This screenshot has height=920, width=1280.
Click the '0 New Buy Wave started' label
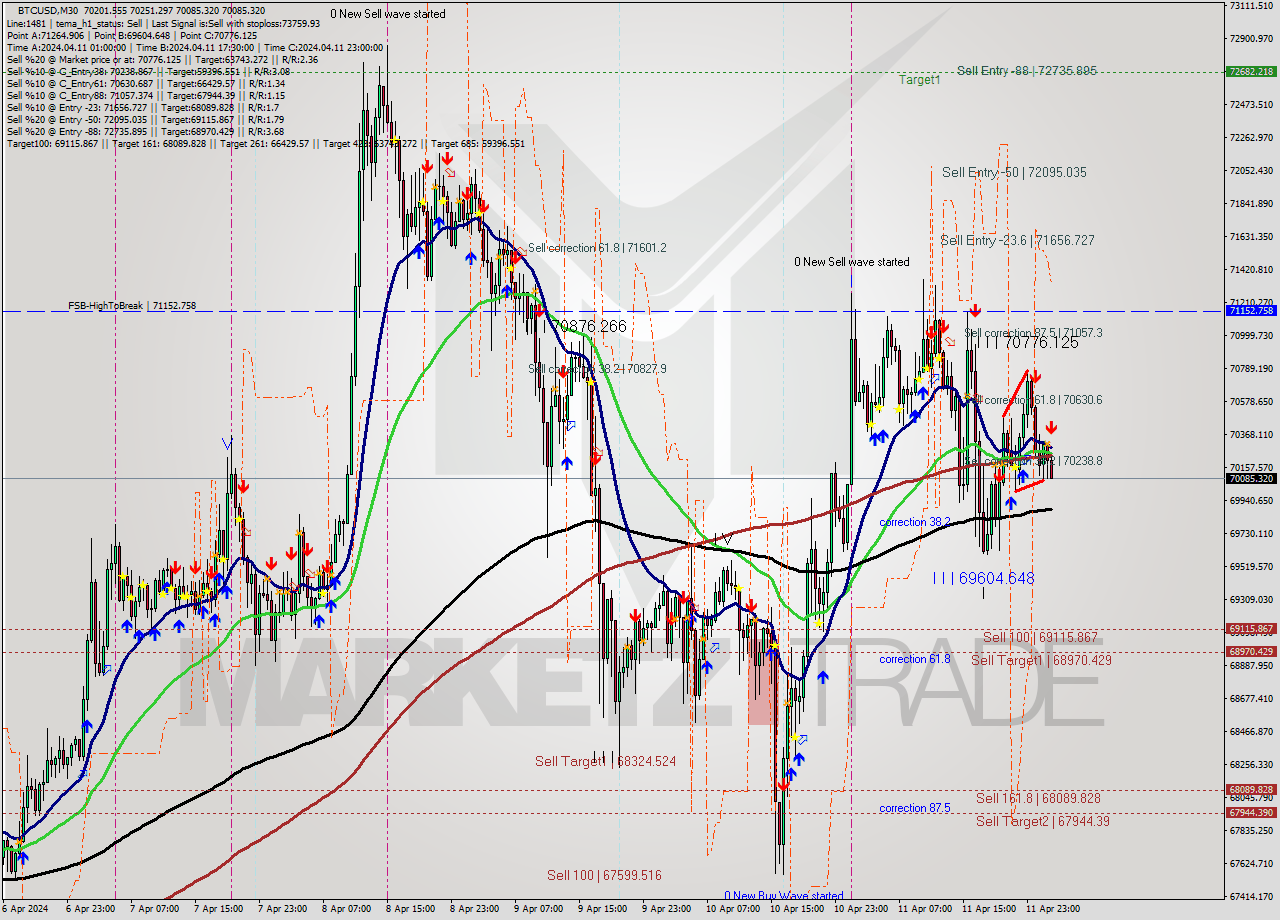[784, 896]
